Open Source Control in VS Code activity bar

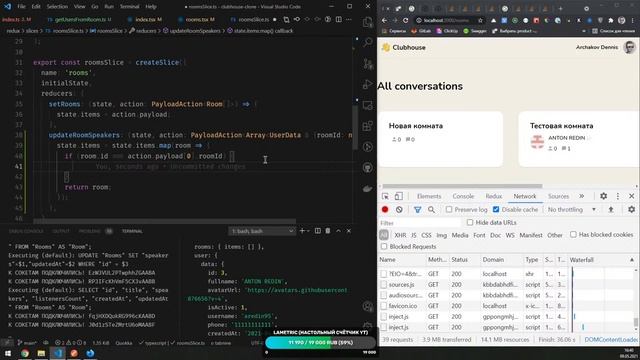(x=368, y=63)
